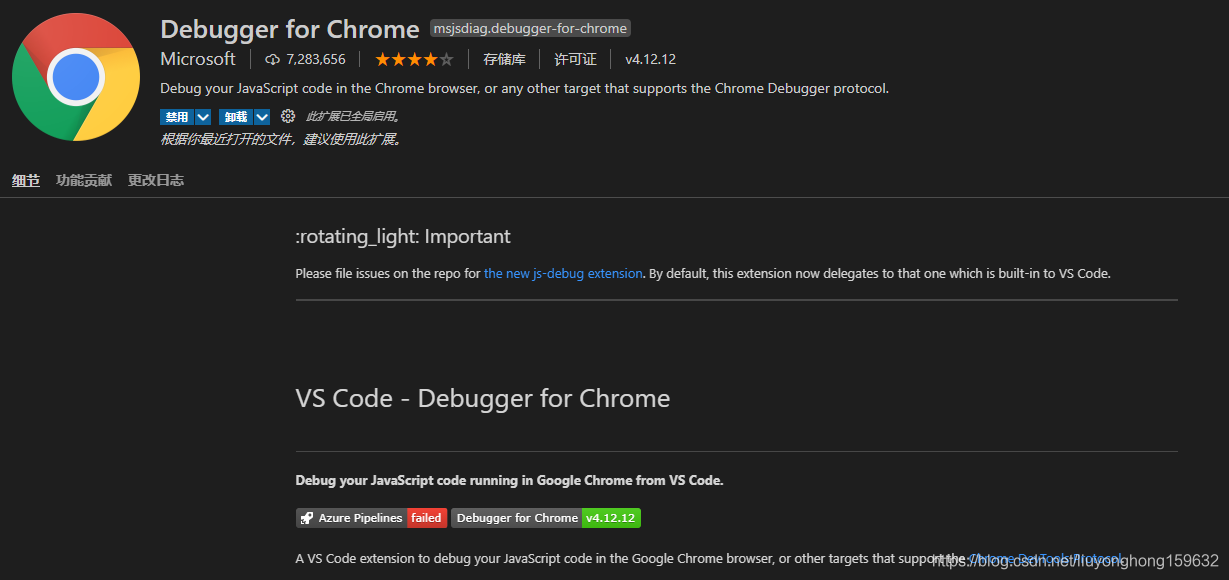This screenshot has width=1229, height=580.
Task: Click the 7,283,656 install count
Action: pyautogui.click(x=316, y=59)
